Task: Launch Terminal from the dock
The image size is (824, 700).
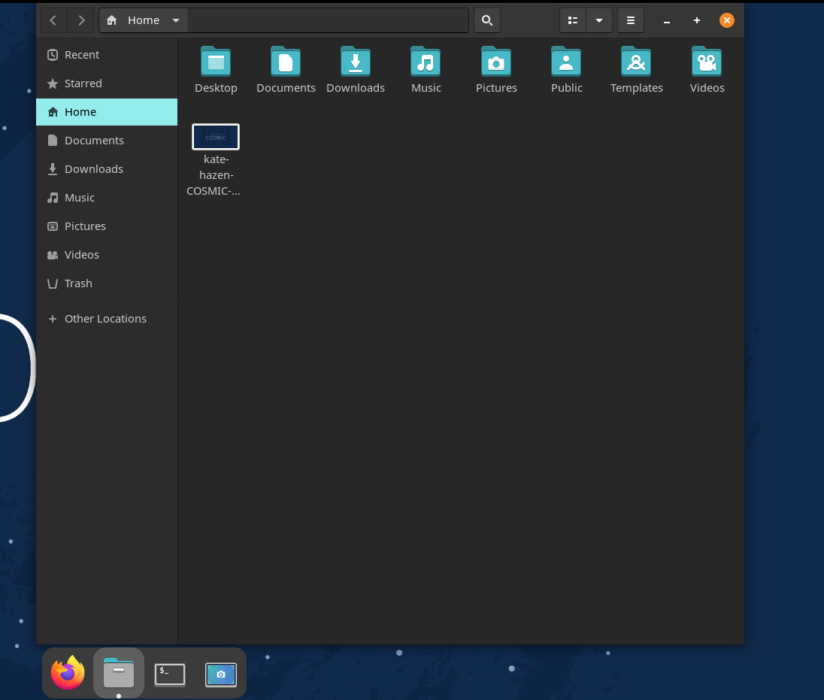Action: pyautogui.click(x=170, y=674)
